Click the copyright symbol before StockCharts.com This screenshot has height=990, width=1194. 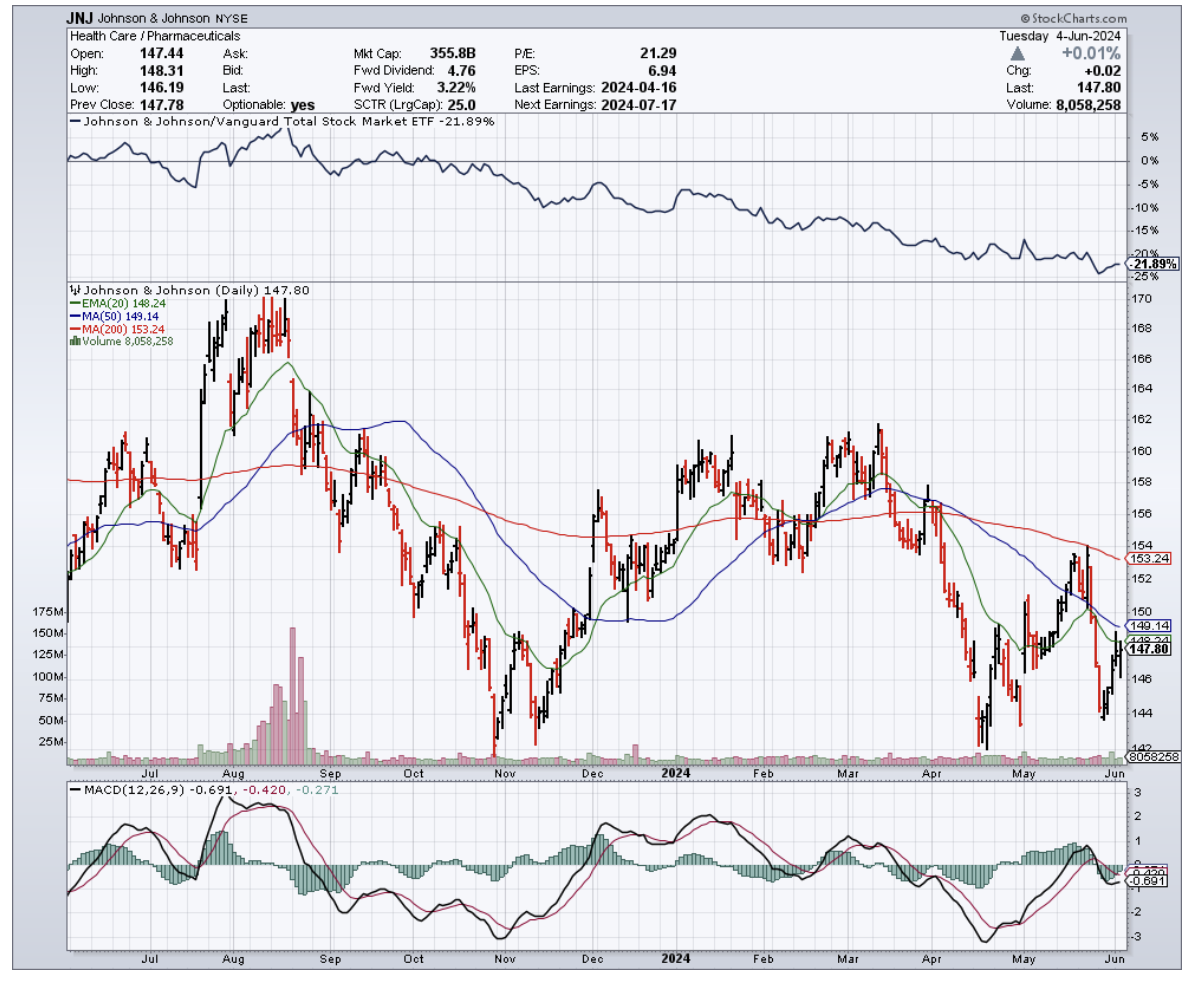click(x=1026, y=19)
